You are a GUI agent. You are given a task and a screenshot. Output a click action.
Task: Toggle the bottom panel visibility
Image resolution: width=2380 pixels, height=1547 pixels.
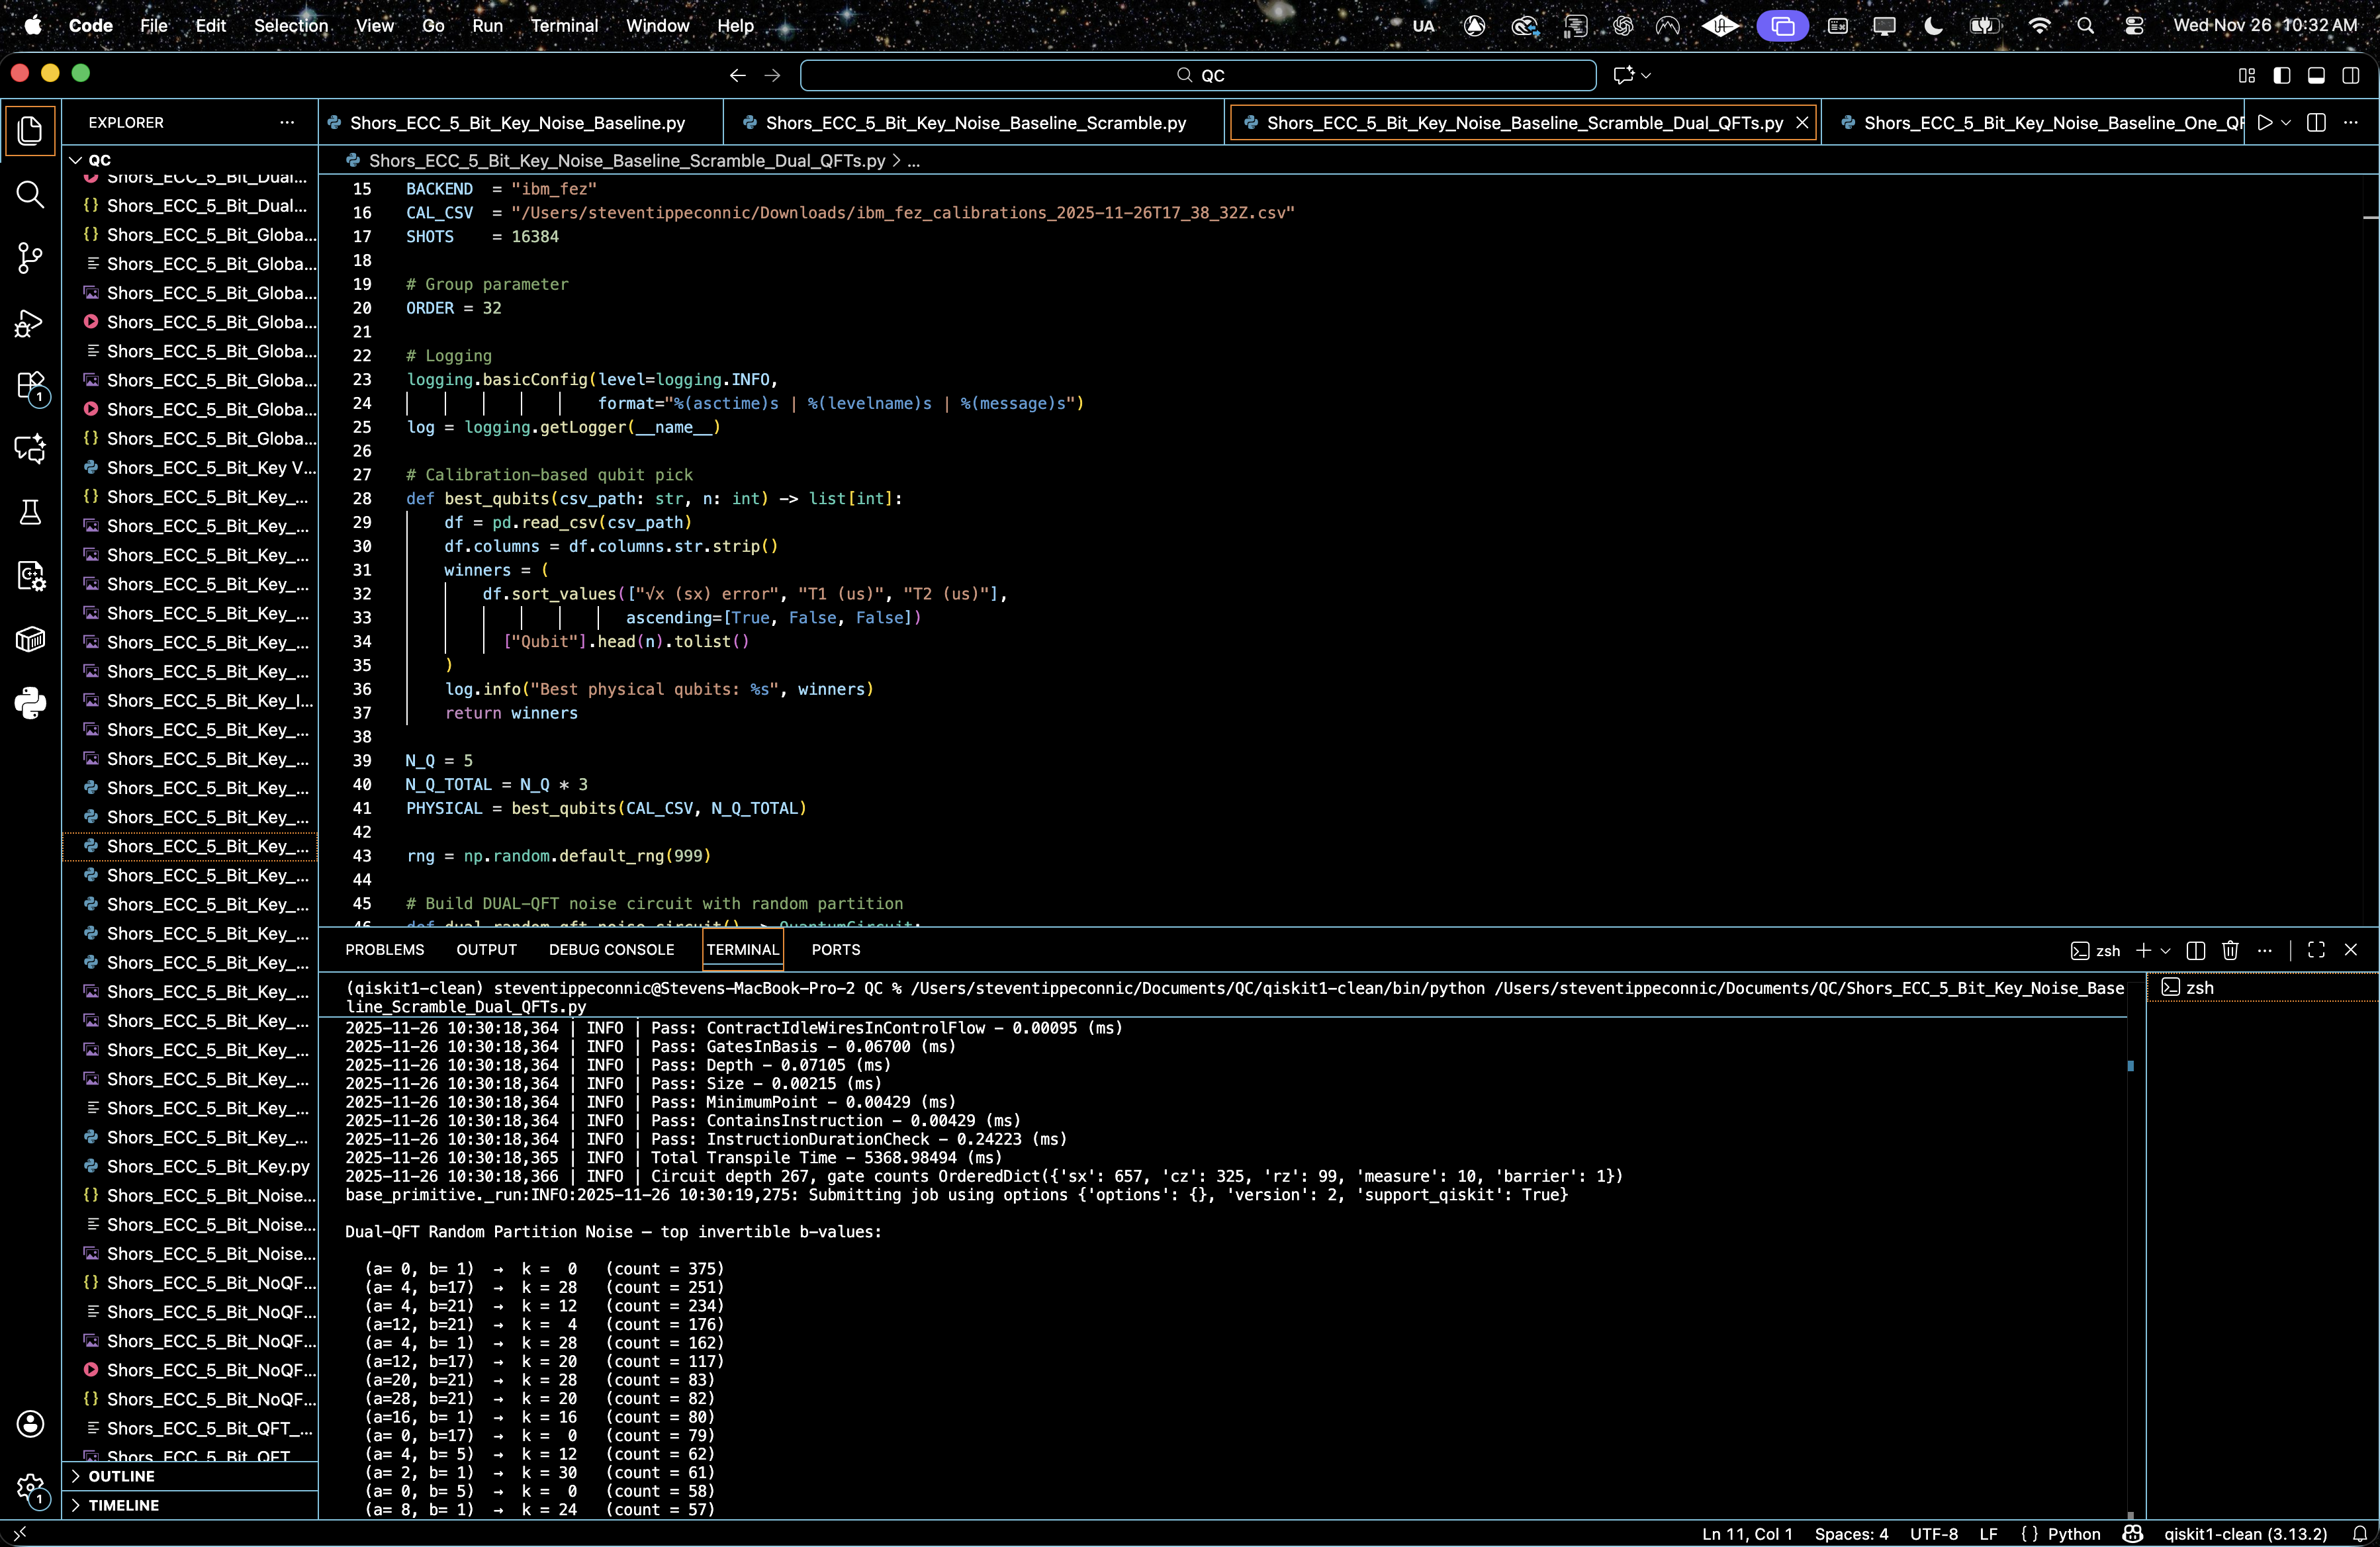[2316, 75]
